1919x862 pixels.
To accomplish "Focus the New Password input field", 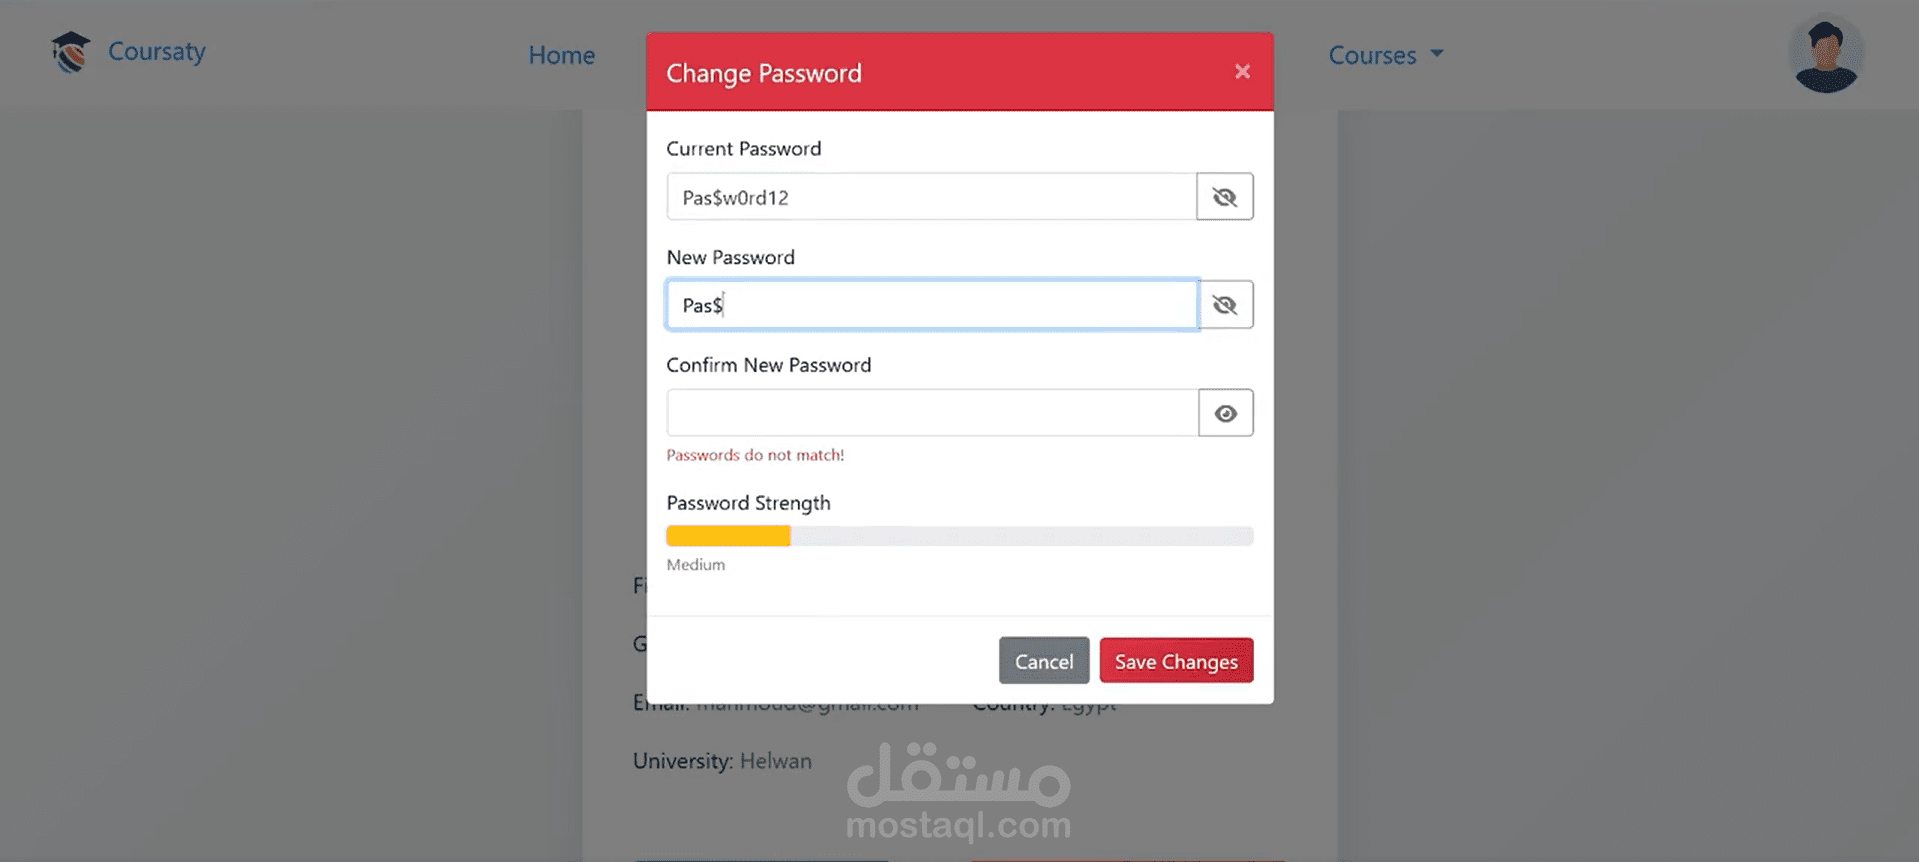I will click(x=933, y=305).
